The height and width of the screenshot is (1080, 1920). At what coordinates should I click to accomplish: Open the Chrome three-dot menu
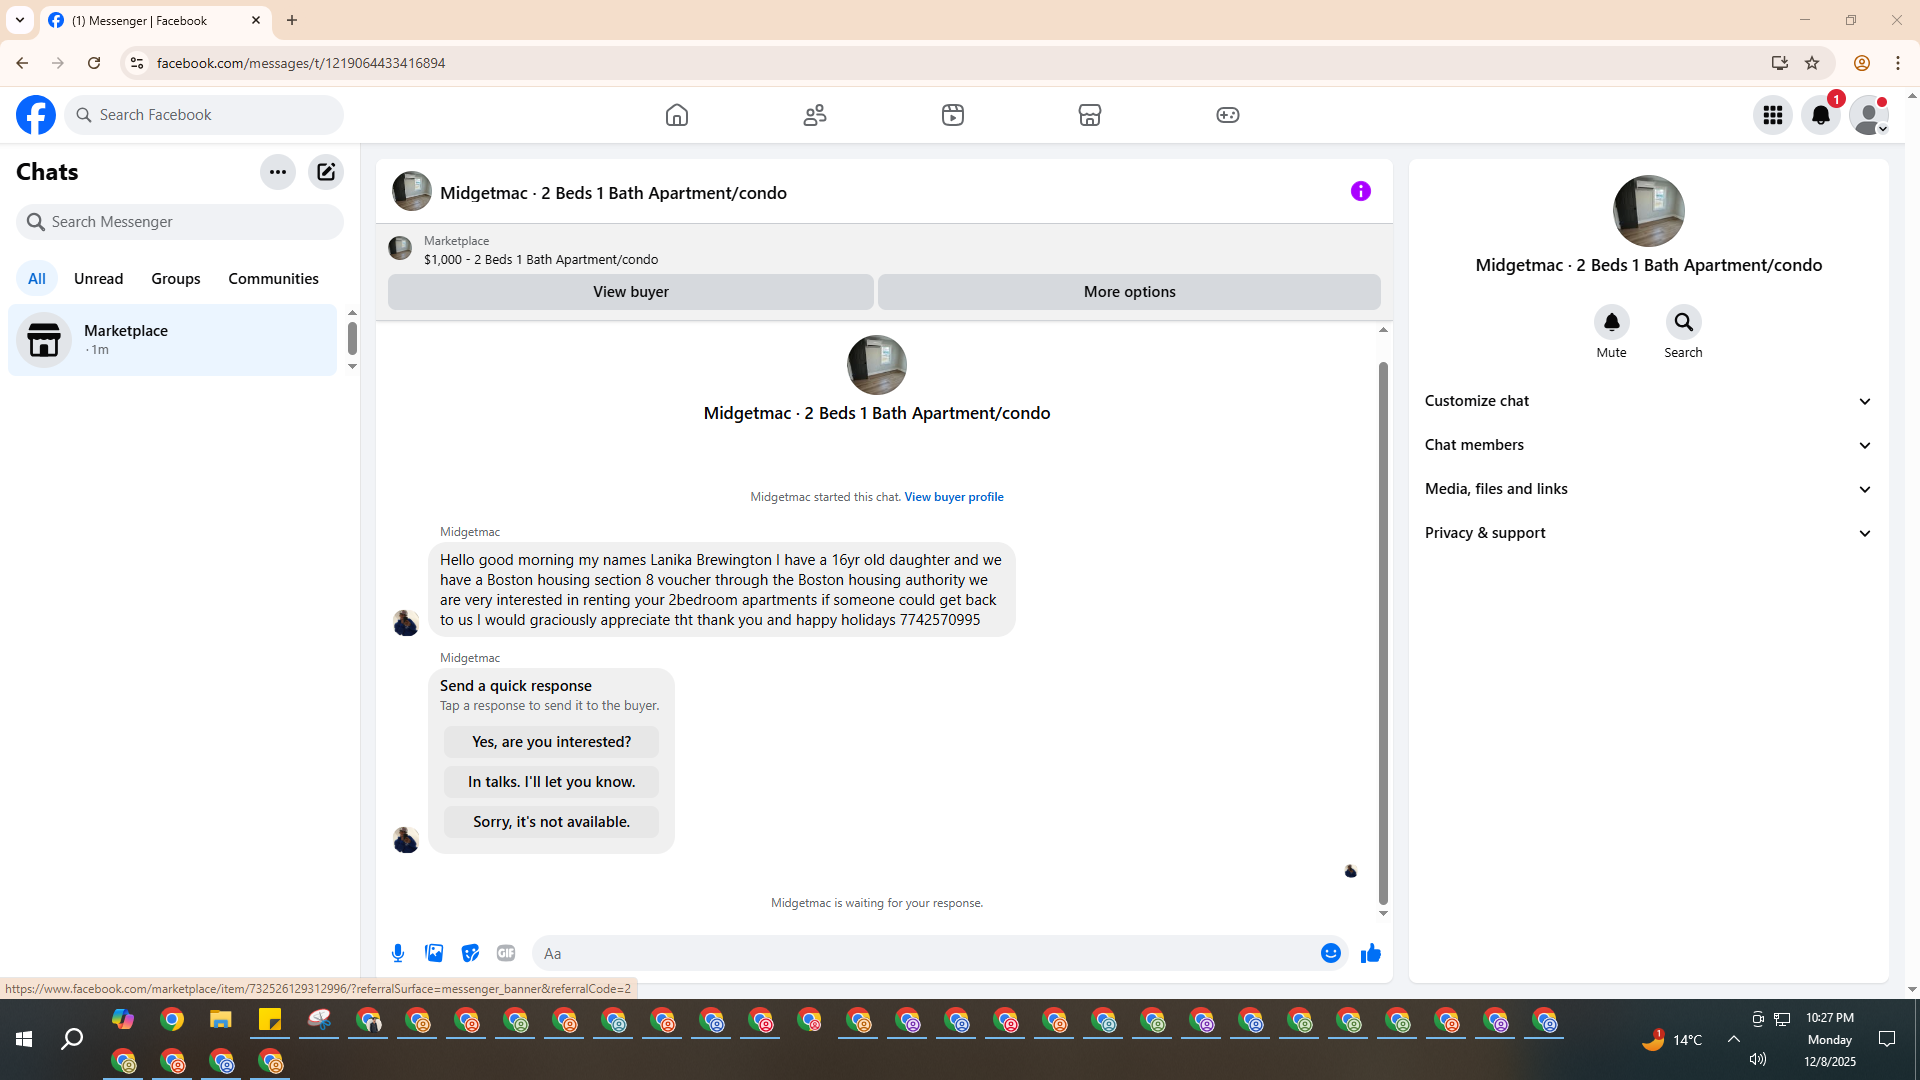tap(1898, 63)
